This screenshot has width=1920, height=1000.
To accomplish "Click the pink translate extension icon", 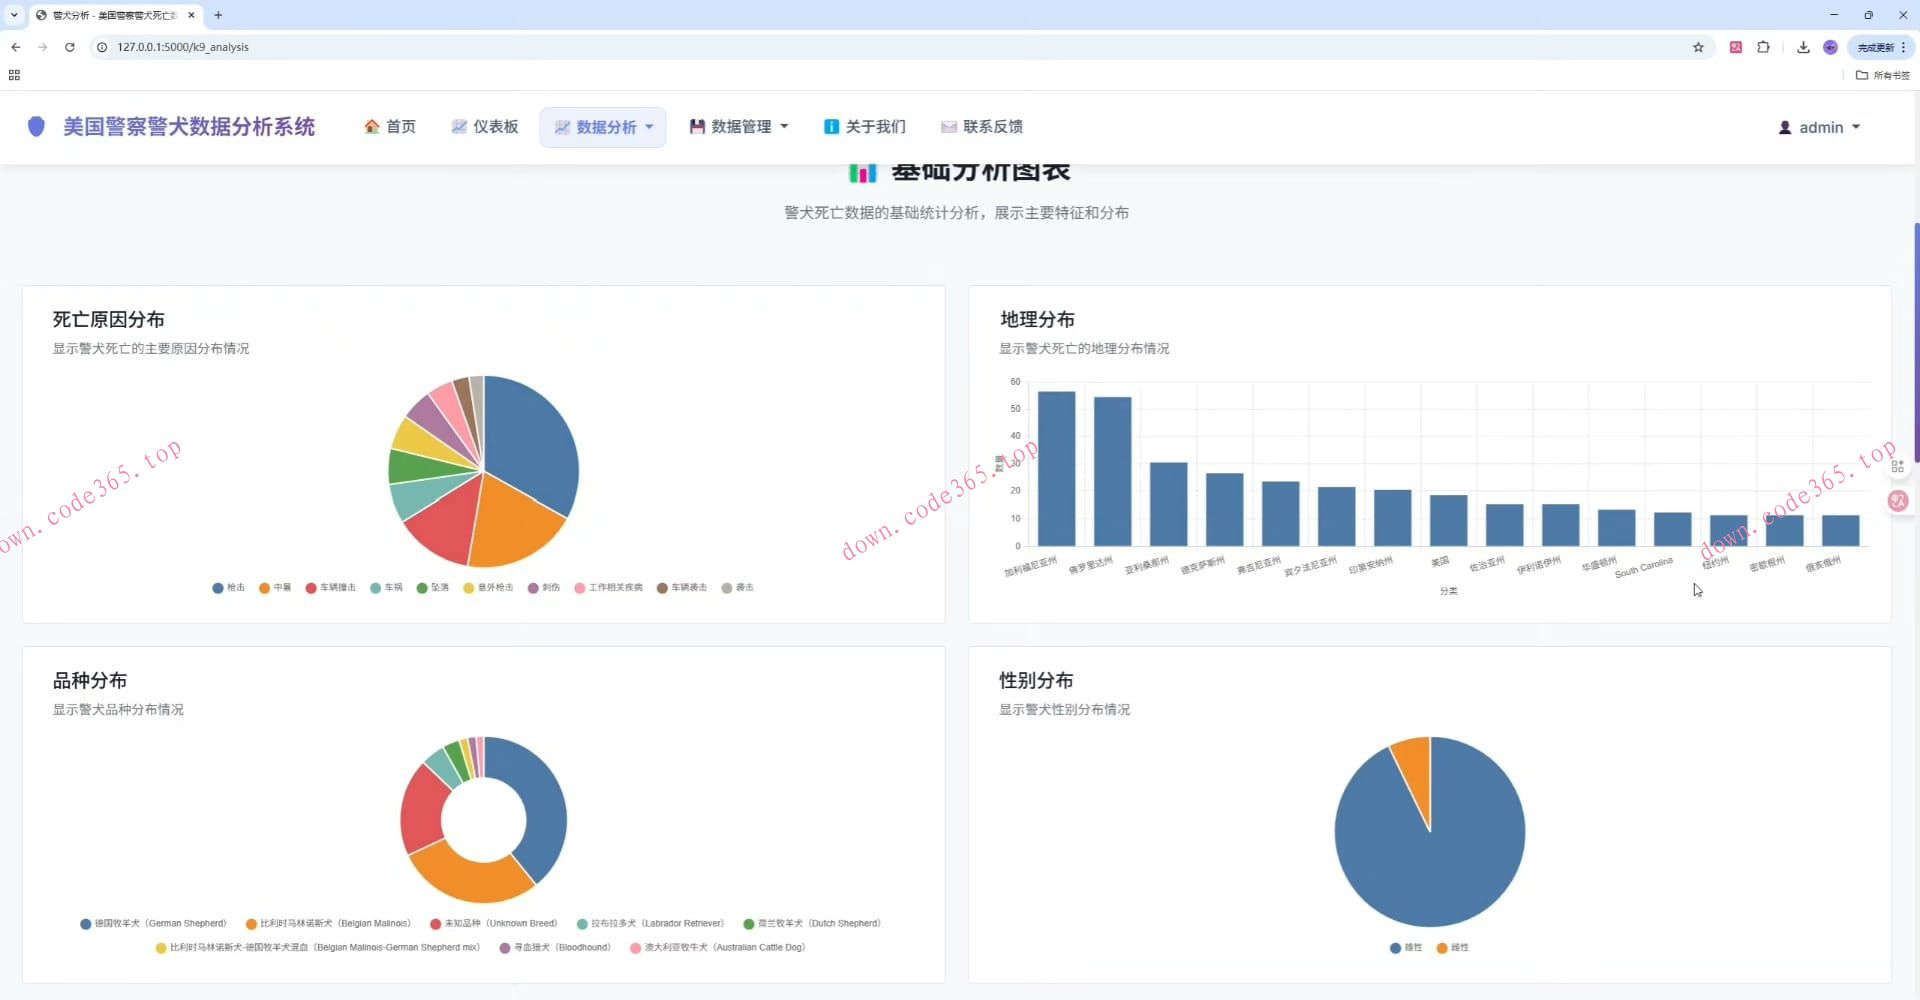I will click(1736, 47).
